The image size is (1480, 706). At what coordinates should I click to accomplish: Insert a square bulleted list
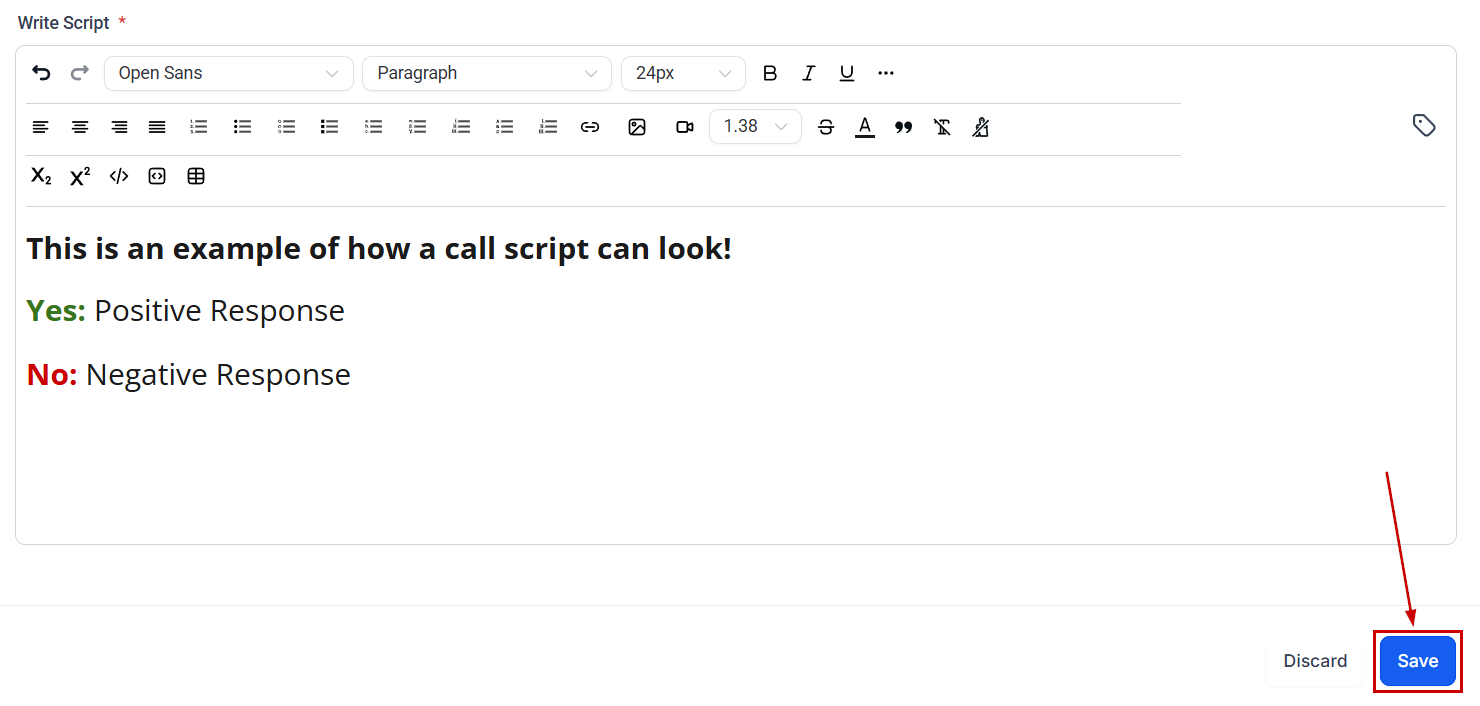click(x=329, y=127)
